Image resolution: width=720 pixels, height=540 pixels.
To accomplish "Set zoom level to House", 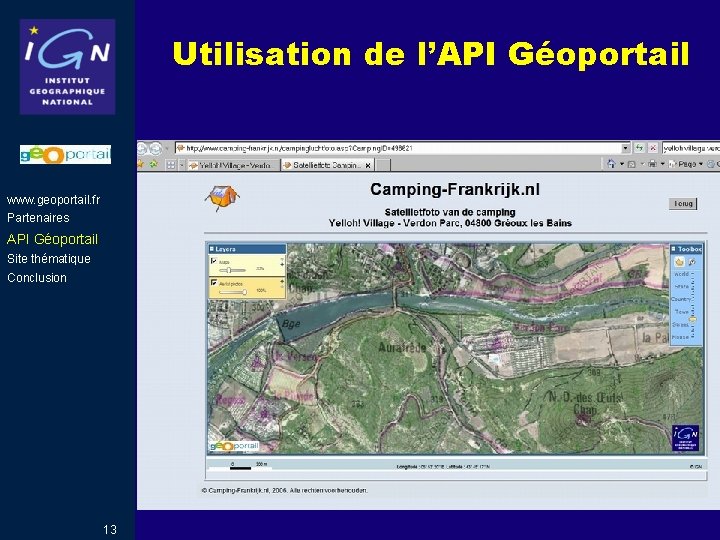I will [x=681, y=337].
